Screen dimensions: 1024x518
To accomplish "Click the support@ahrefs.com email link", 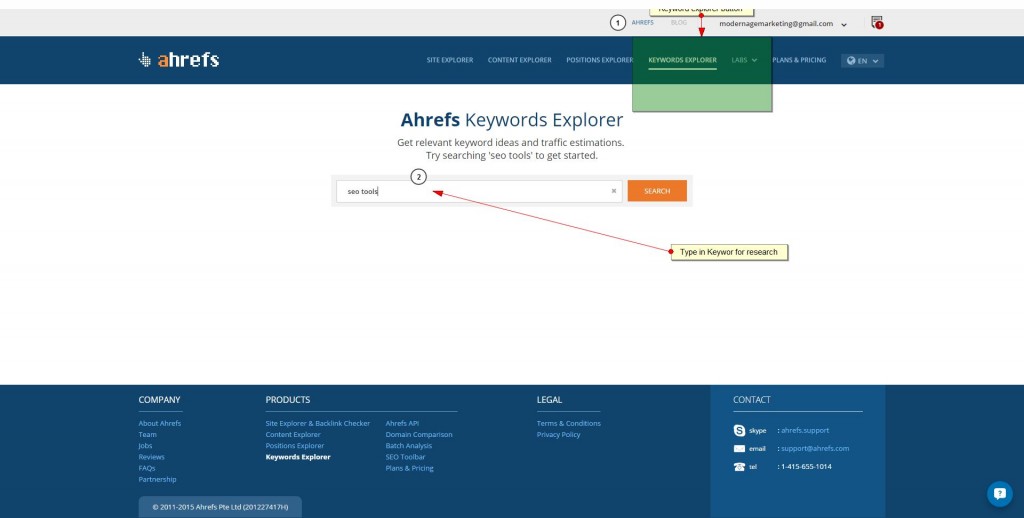I will [x=815, y=449].
